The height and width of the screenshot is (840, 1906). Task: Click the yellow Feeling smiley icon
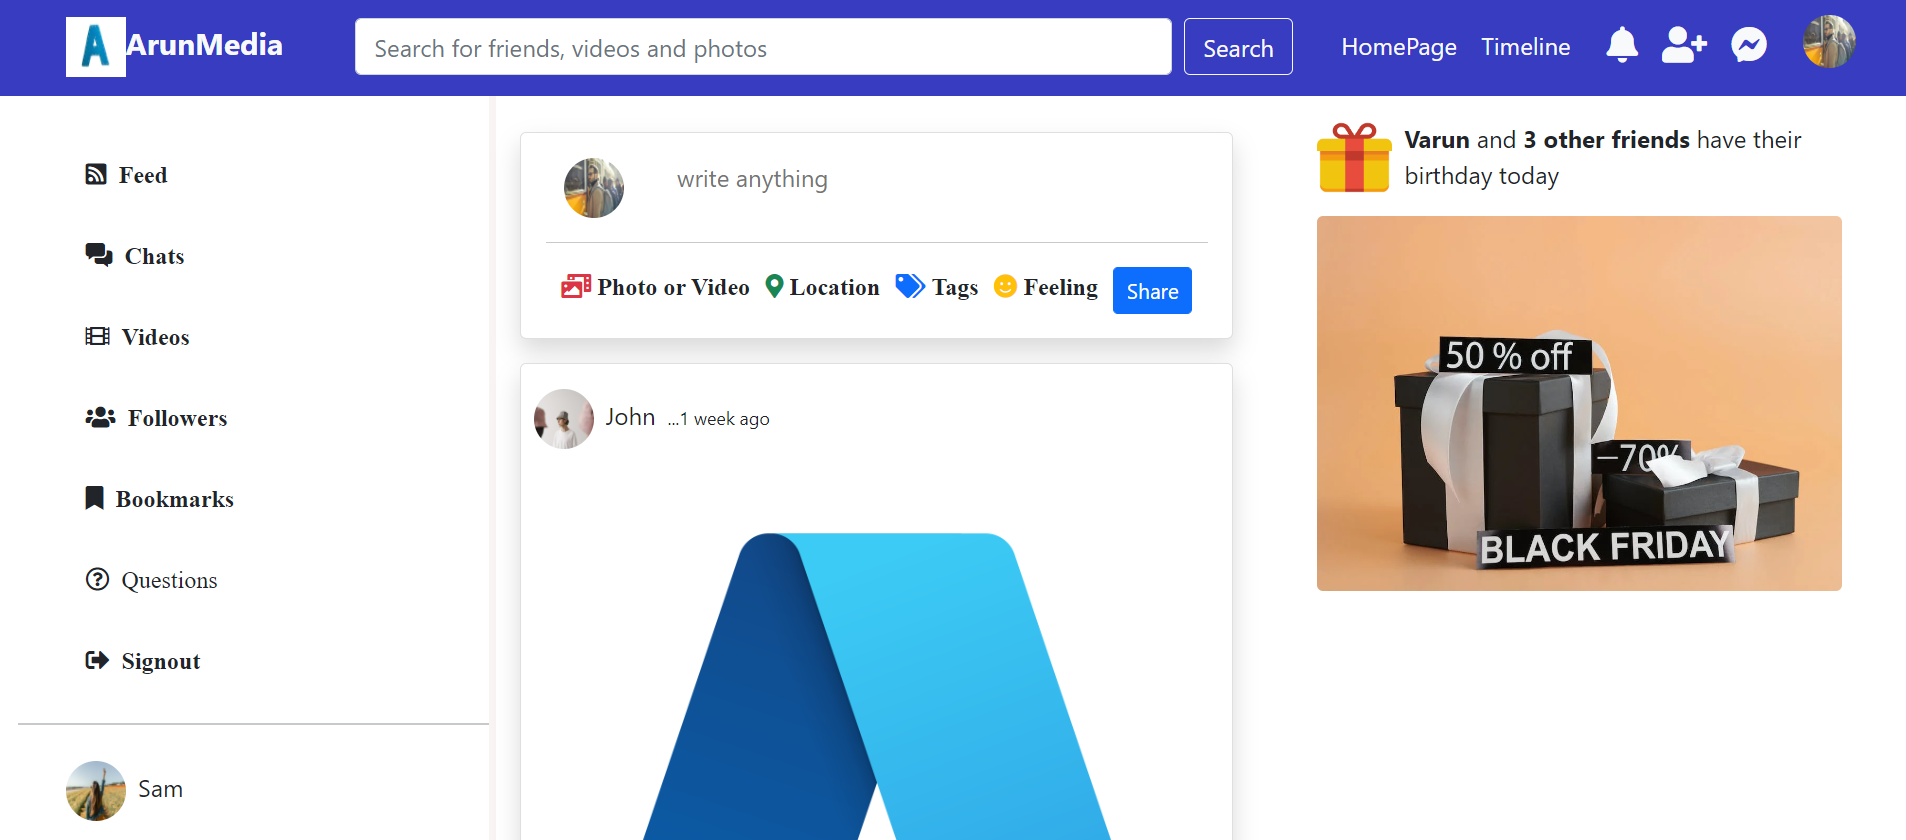[x=1005, y=286]
